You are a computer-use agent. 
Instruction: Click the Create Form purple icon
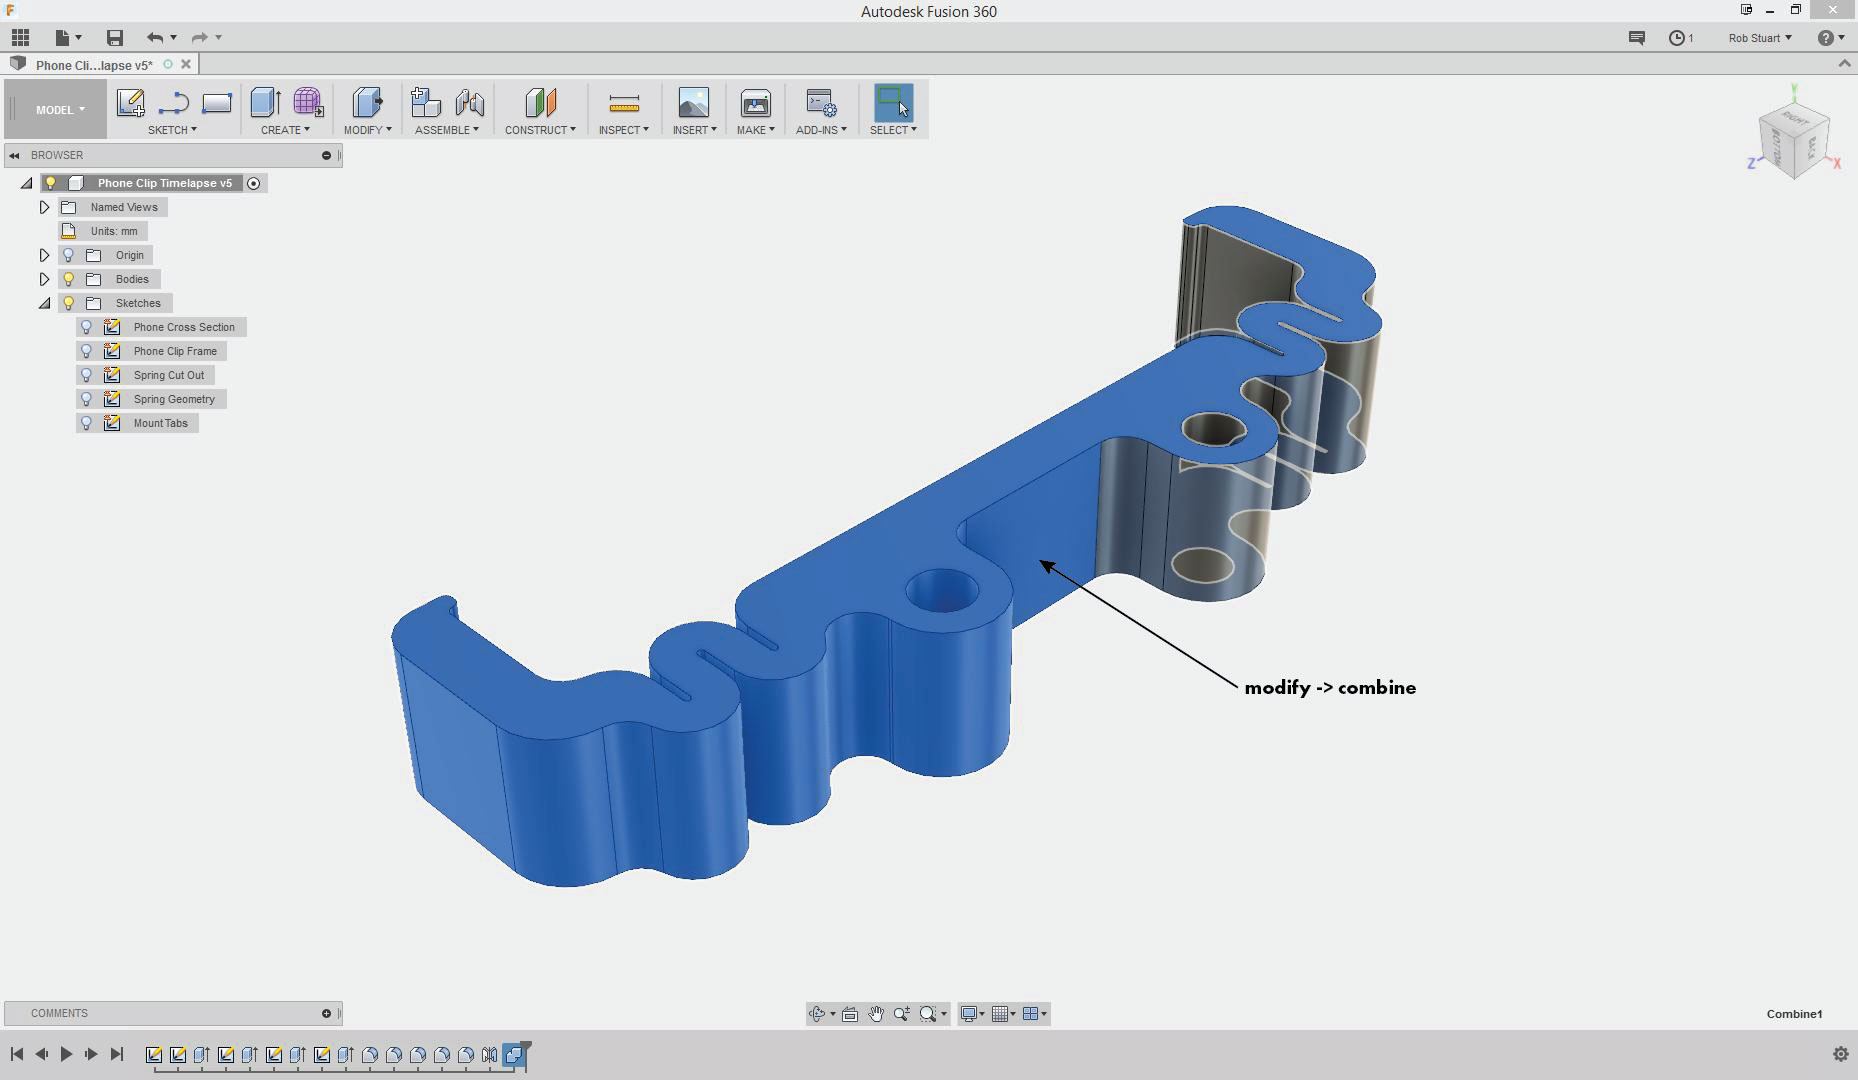click(308, 103)
